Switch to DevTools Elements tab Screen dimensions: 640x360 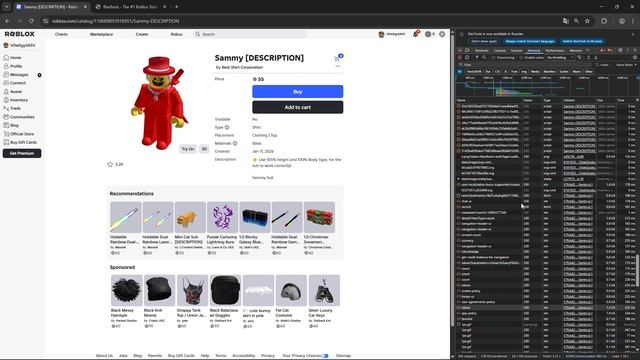point(482,51)
